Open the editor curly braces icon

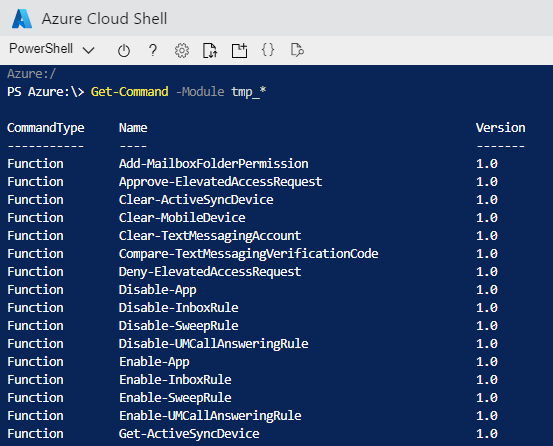pos(268,50)
